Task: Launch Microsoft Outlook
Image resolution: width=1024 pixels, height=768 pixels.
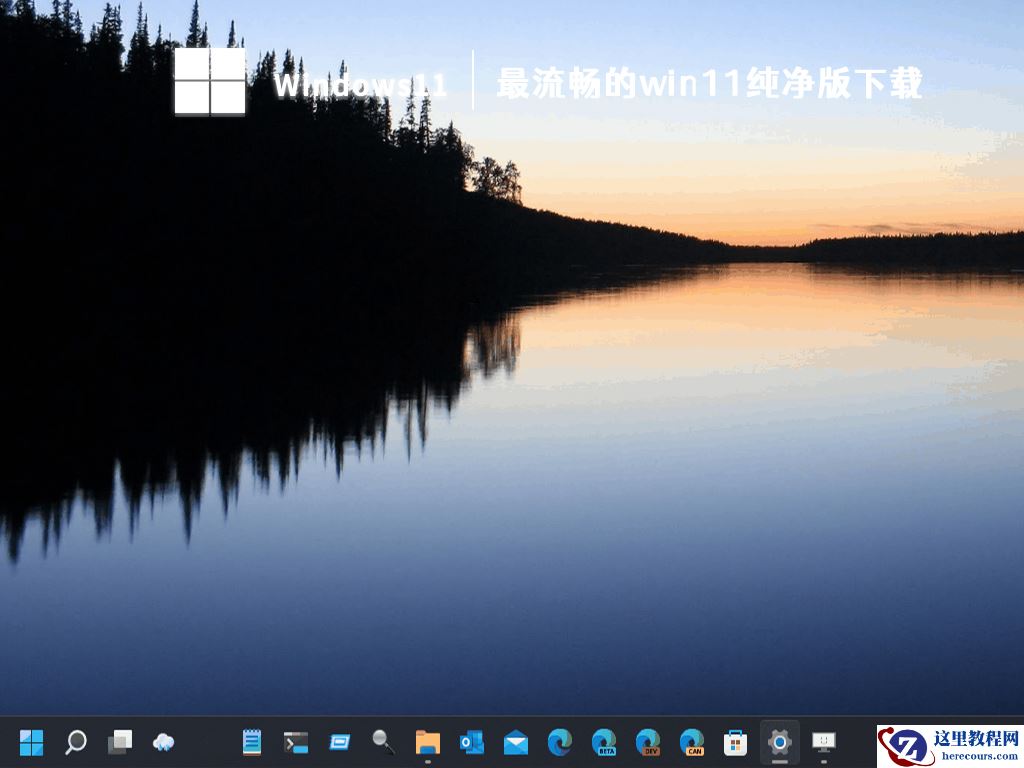Action: point(469,744)
